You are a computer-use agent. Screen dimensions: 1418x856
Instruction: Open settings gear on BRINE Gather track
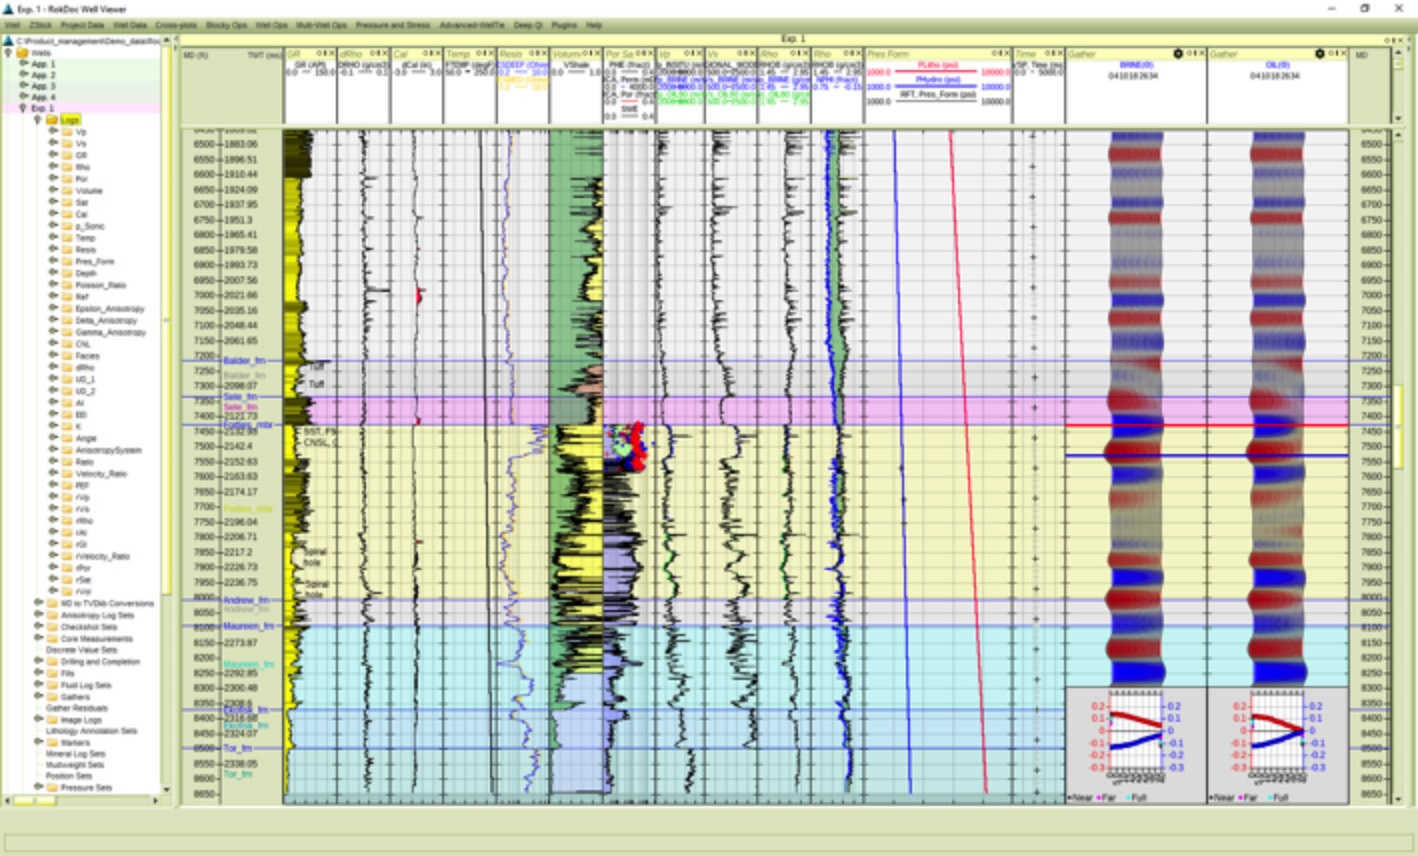pyautogui.click(x=1178, y=54)
